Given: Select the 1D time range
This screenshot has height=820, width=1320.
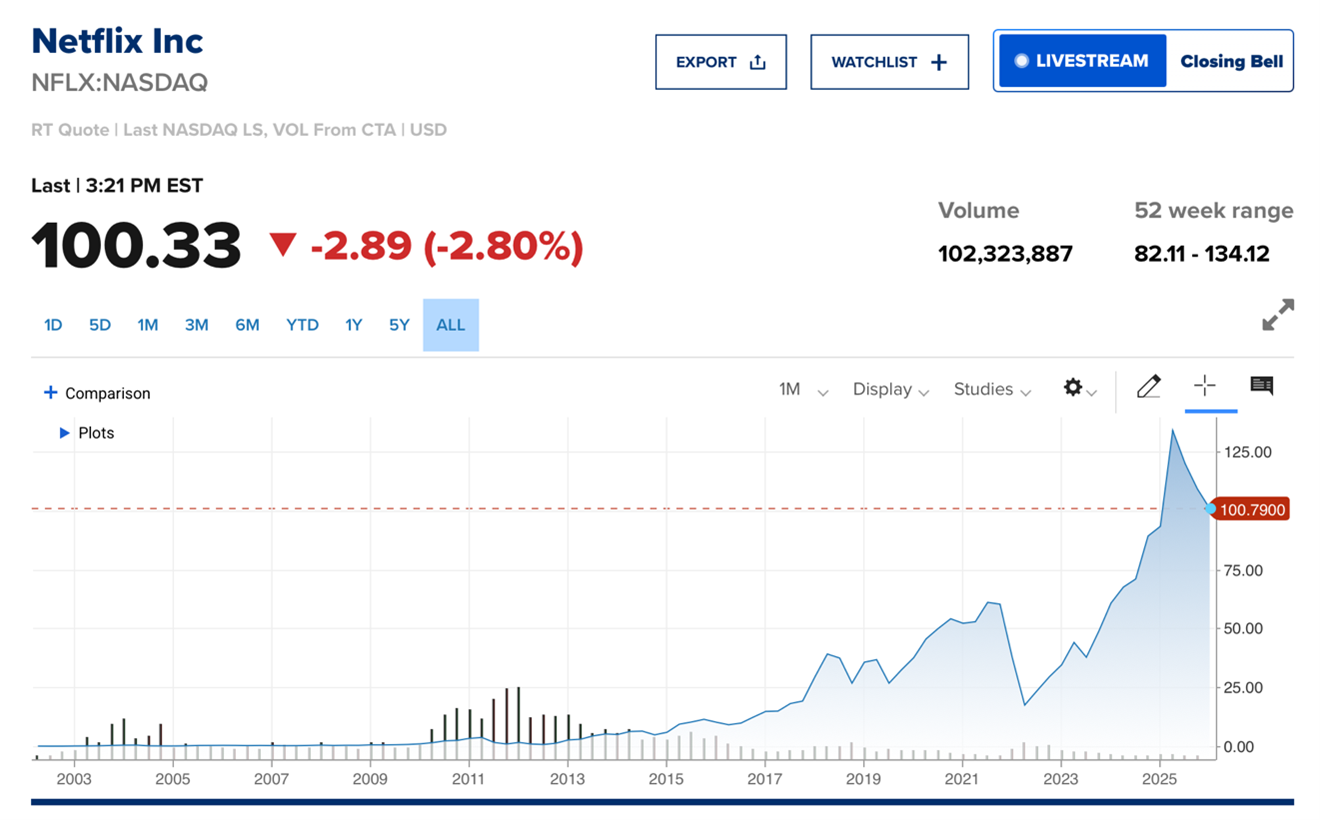Looking at the screenshot, I should point(53,325).
